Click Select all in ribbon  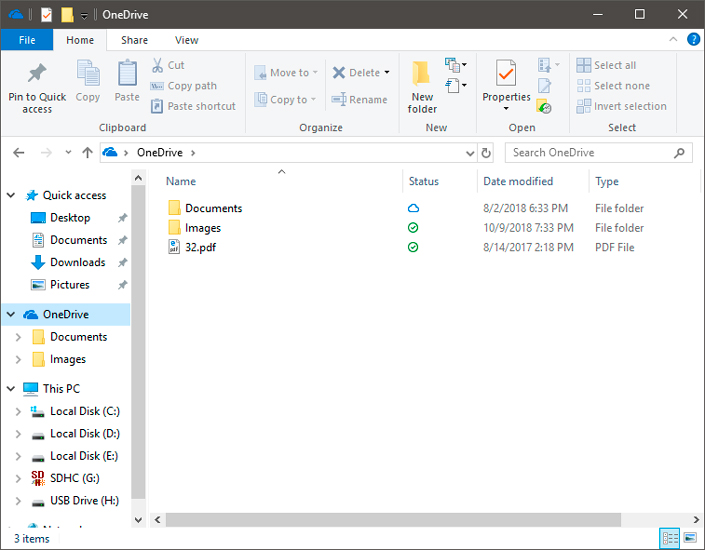[607, 65]
